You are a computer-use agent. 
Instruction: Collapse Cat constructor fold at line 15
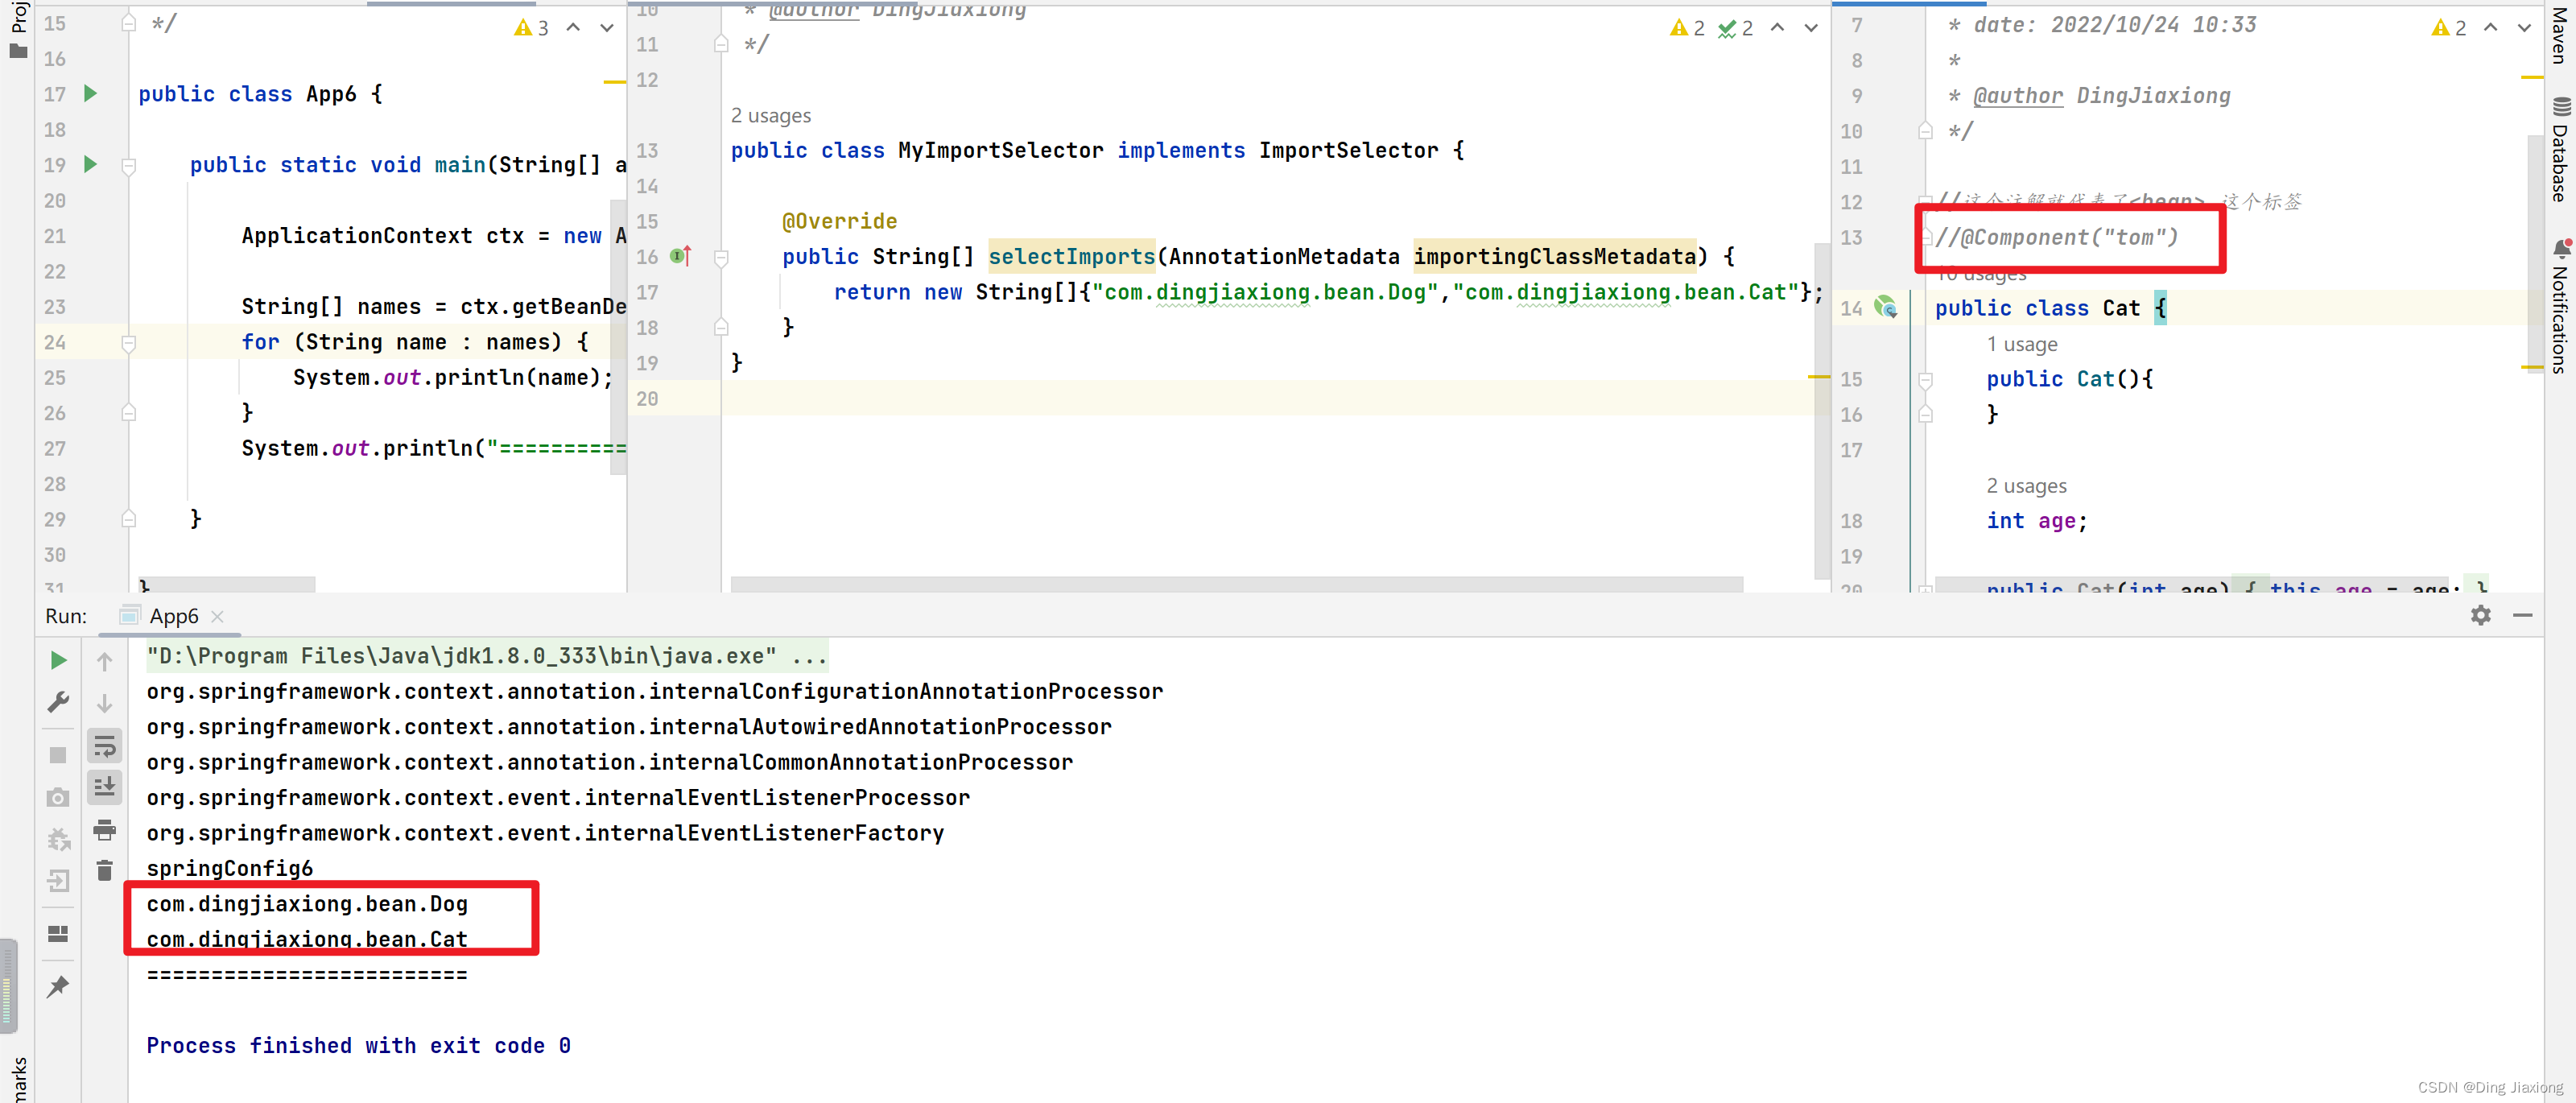[1925, 379]
